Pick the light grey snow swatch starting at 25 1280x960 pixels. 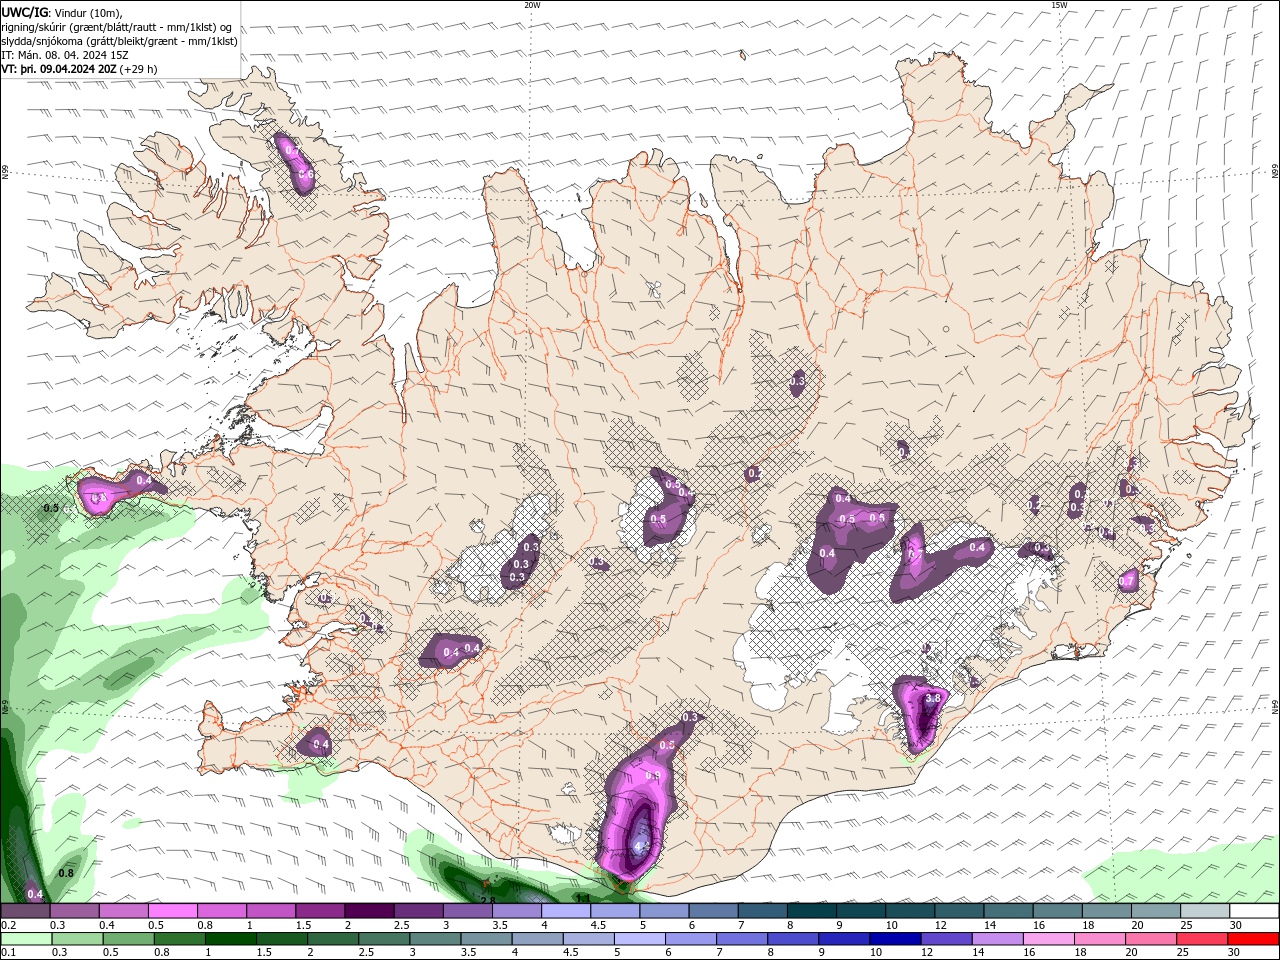tap(1205, 911)
